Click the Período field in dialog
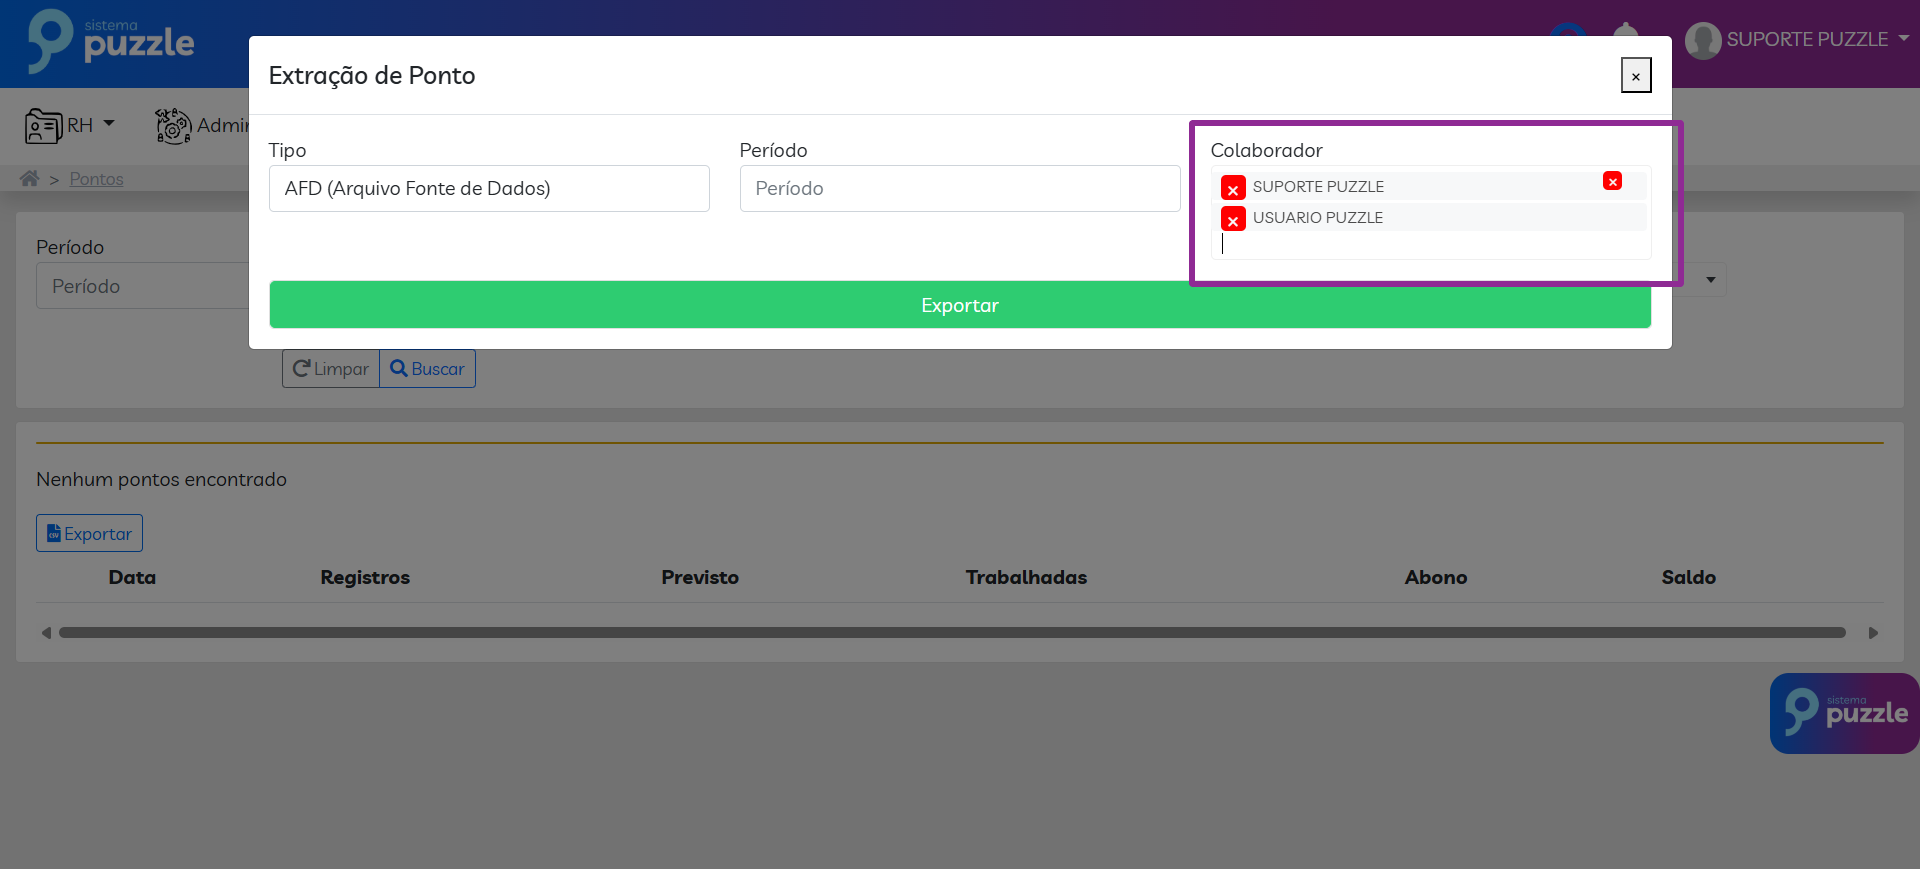1920x869 pixels. [x=959, y=189]
